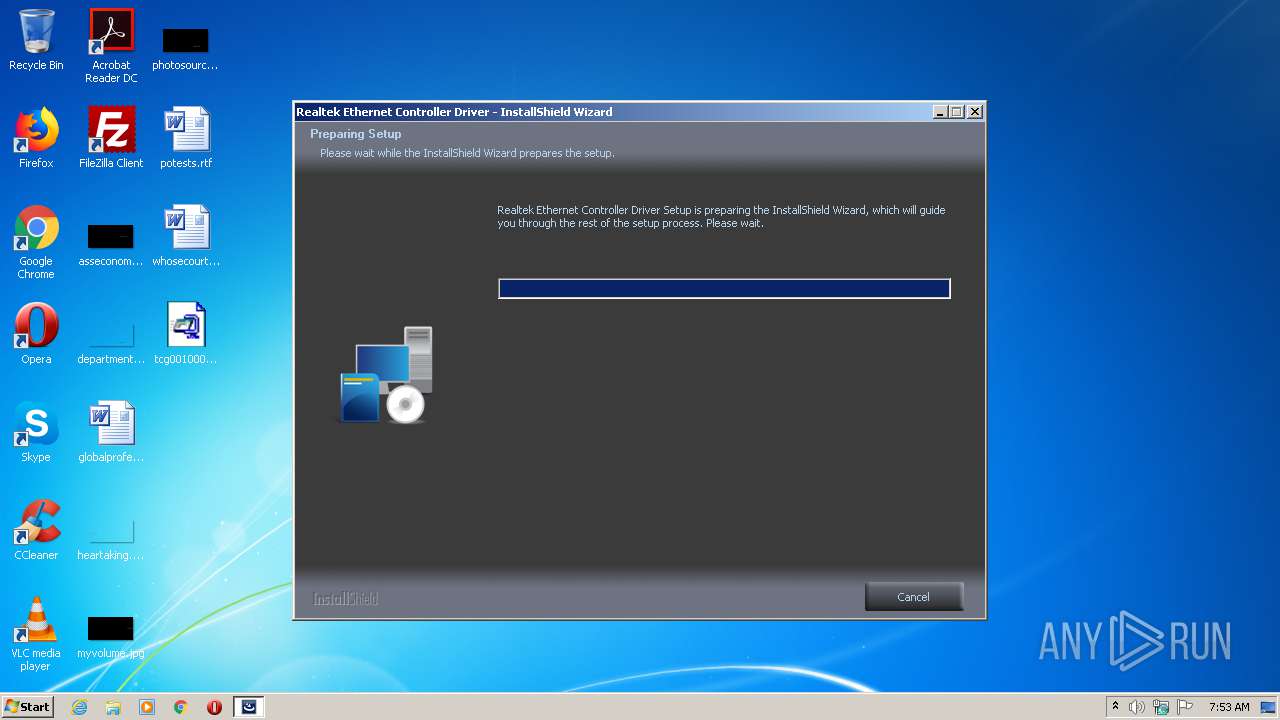Open globalprofe... Word document
Image resolution: width=1280 pixels, height=720 pixels.
pos(111,432)
